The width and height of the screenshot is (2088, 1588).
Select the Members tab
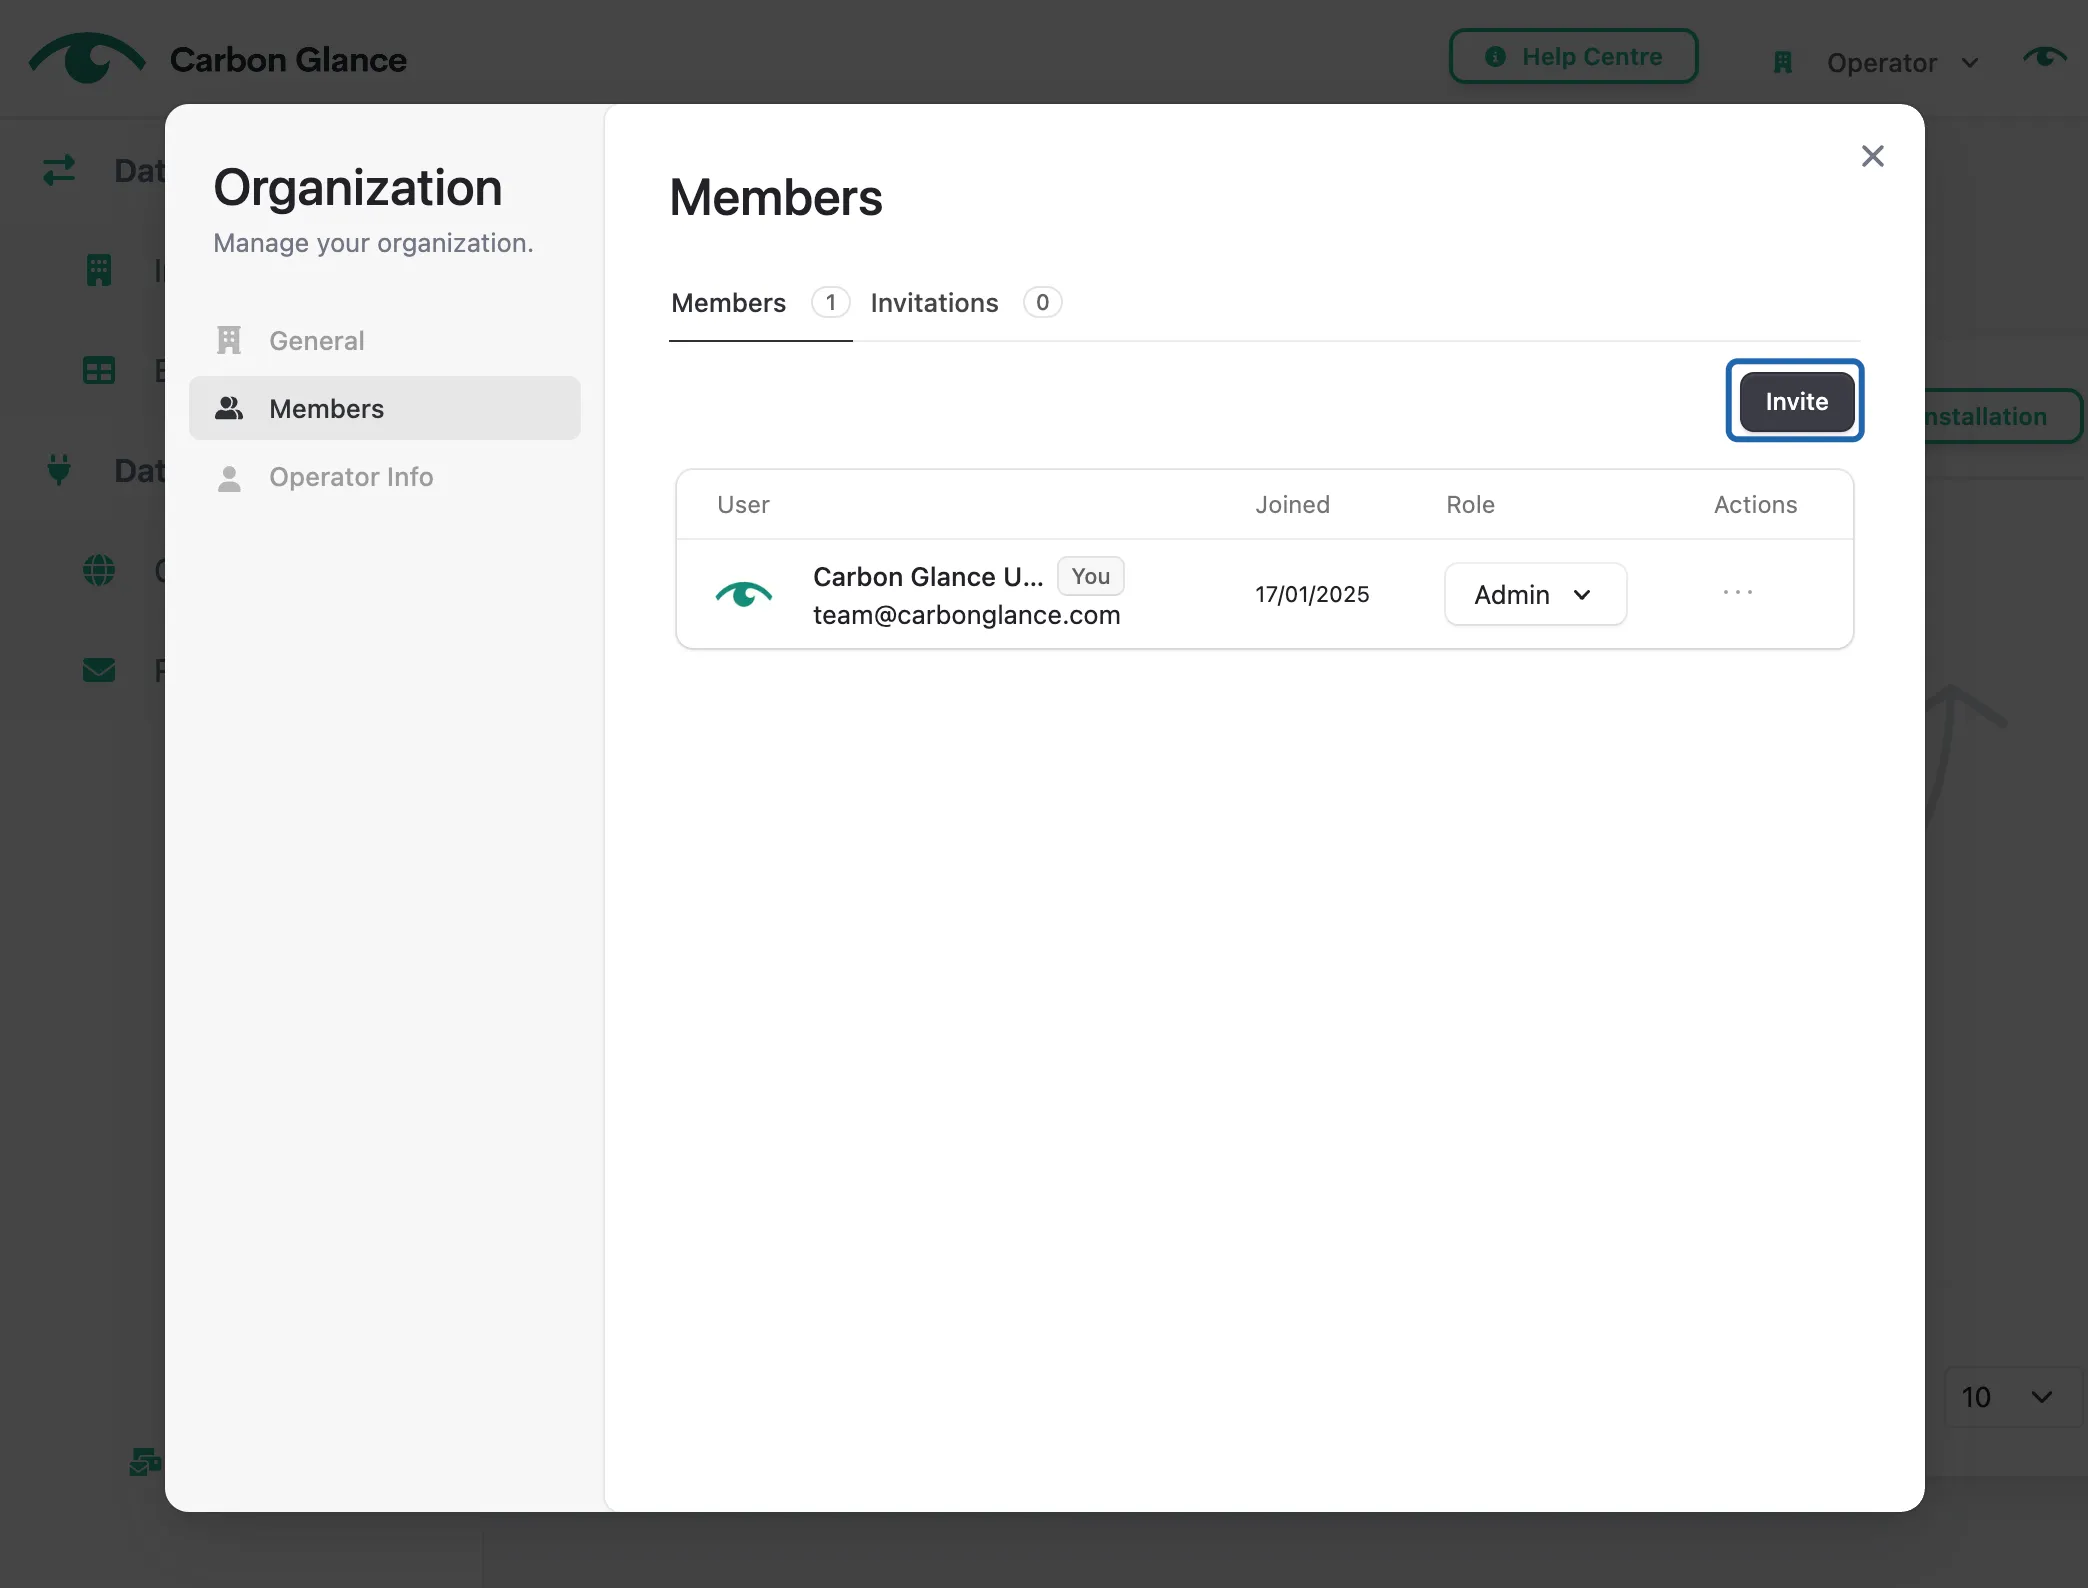click(760, 302)
